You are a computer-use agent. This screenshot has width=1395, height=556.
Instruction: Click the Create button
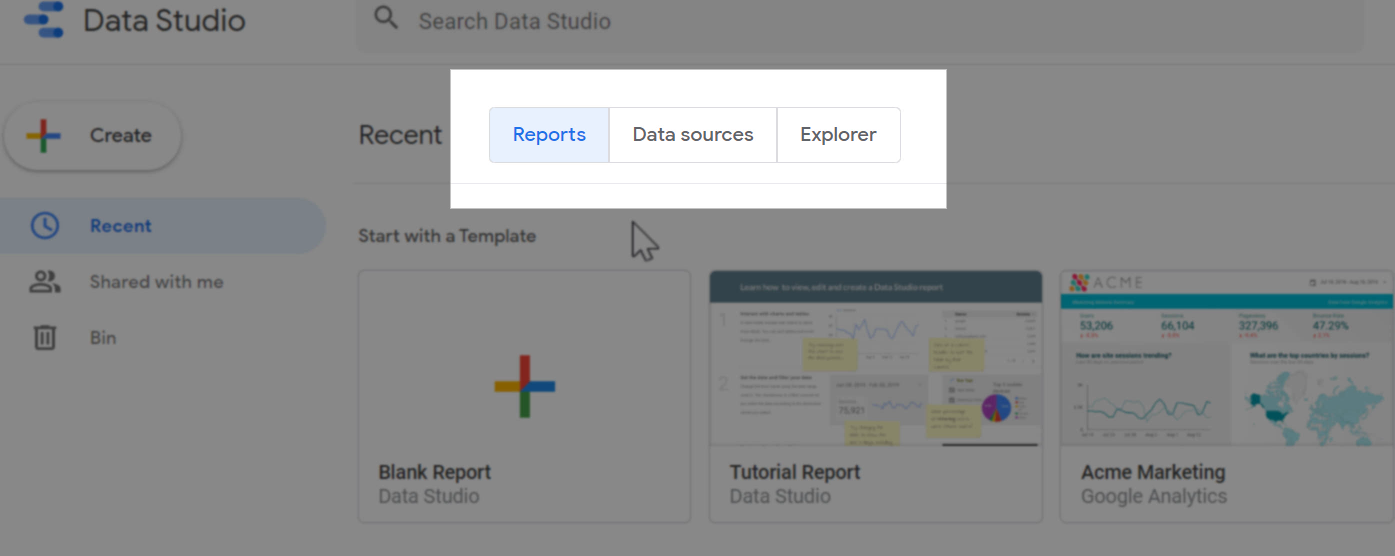93,135
